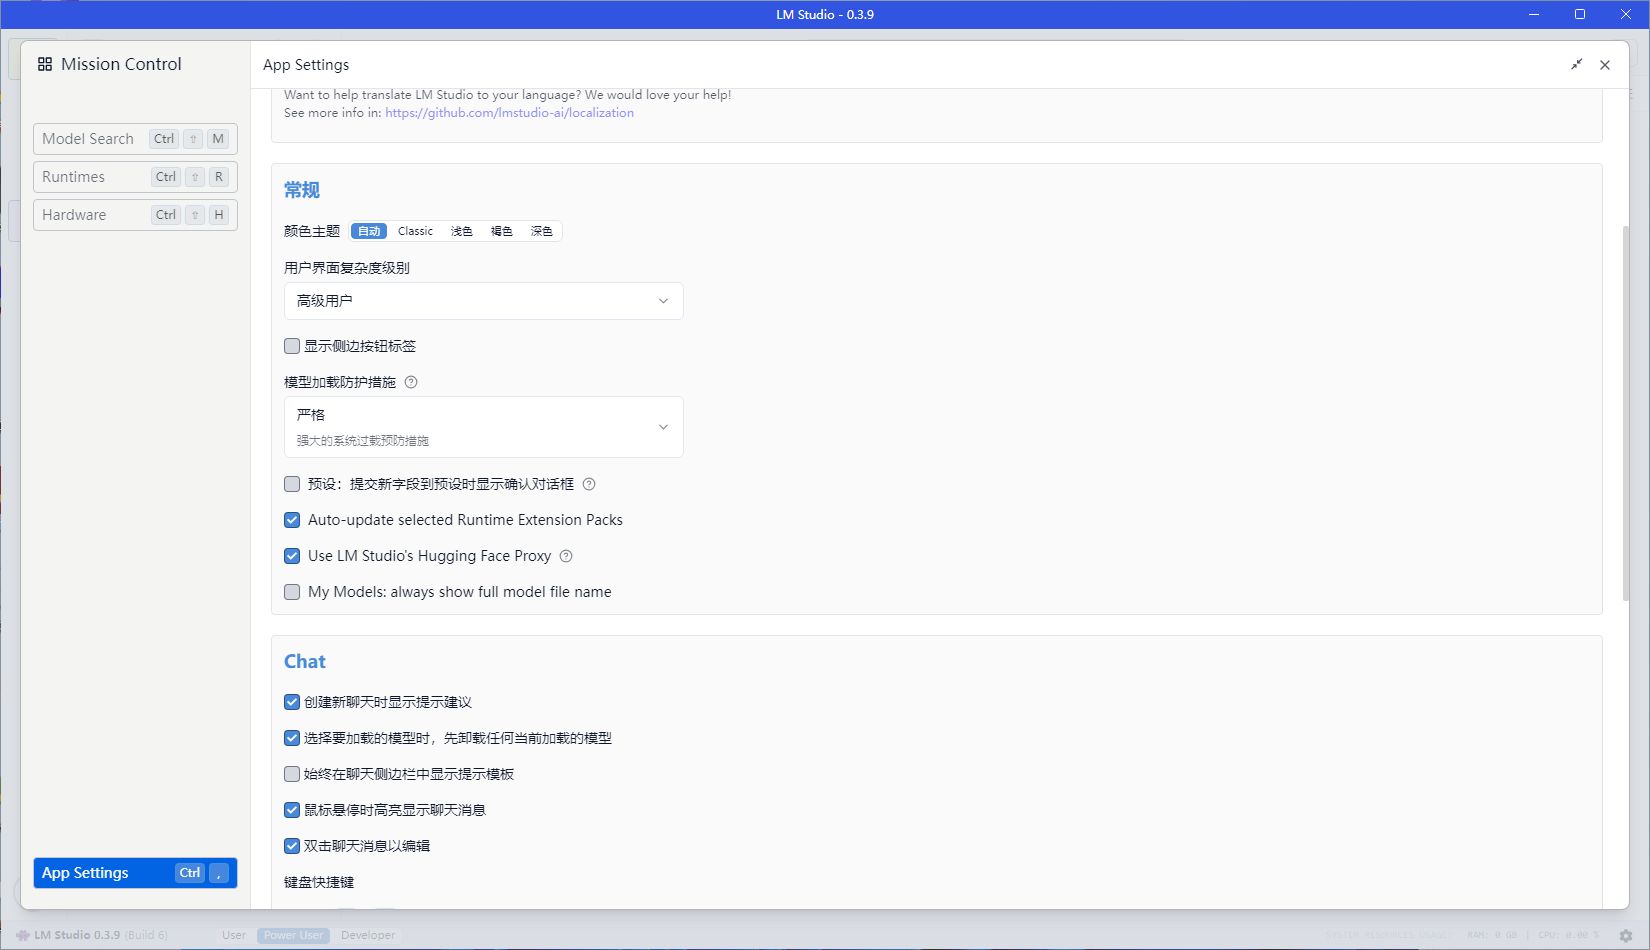Switch to Power User mode in status bar

click(293, 936)
